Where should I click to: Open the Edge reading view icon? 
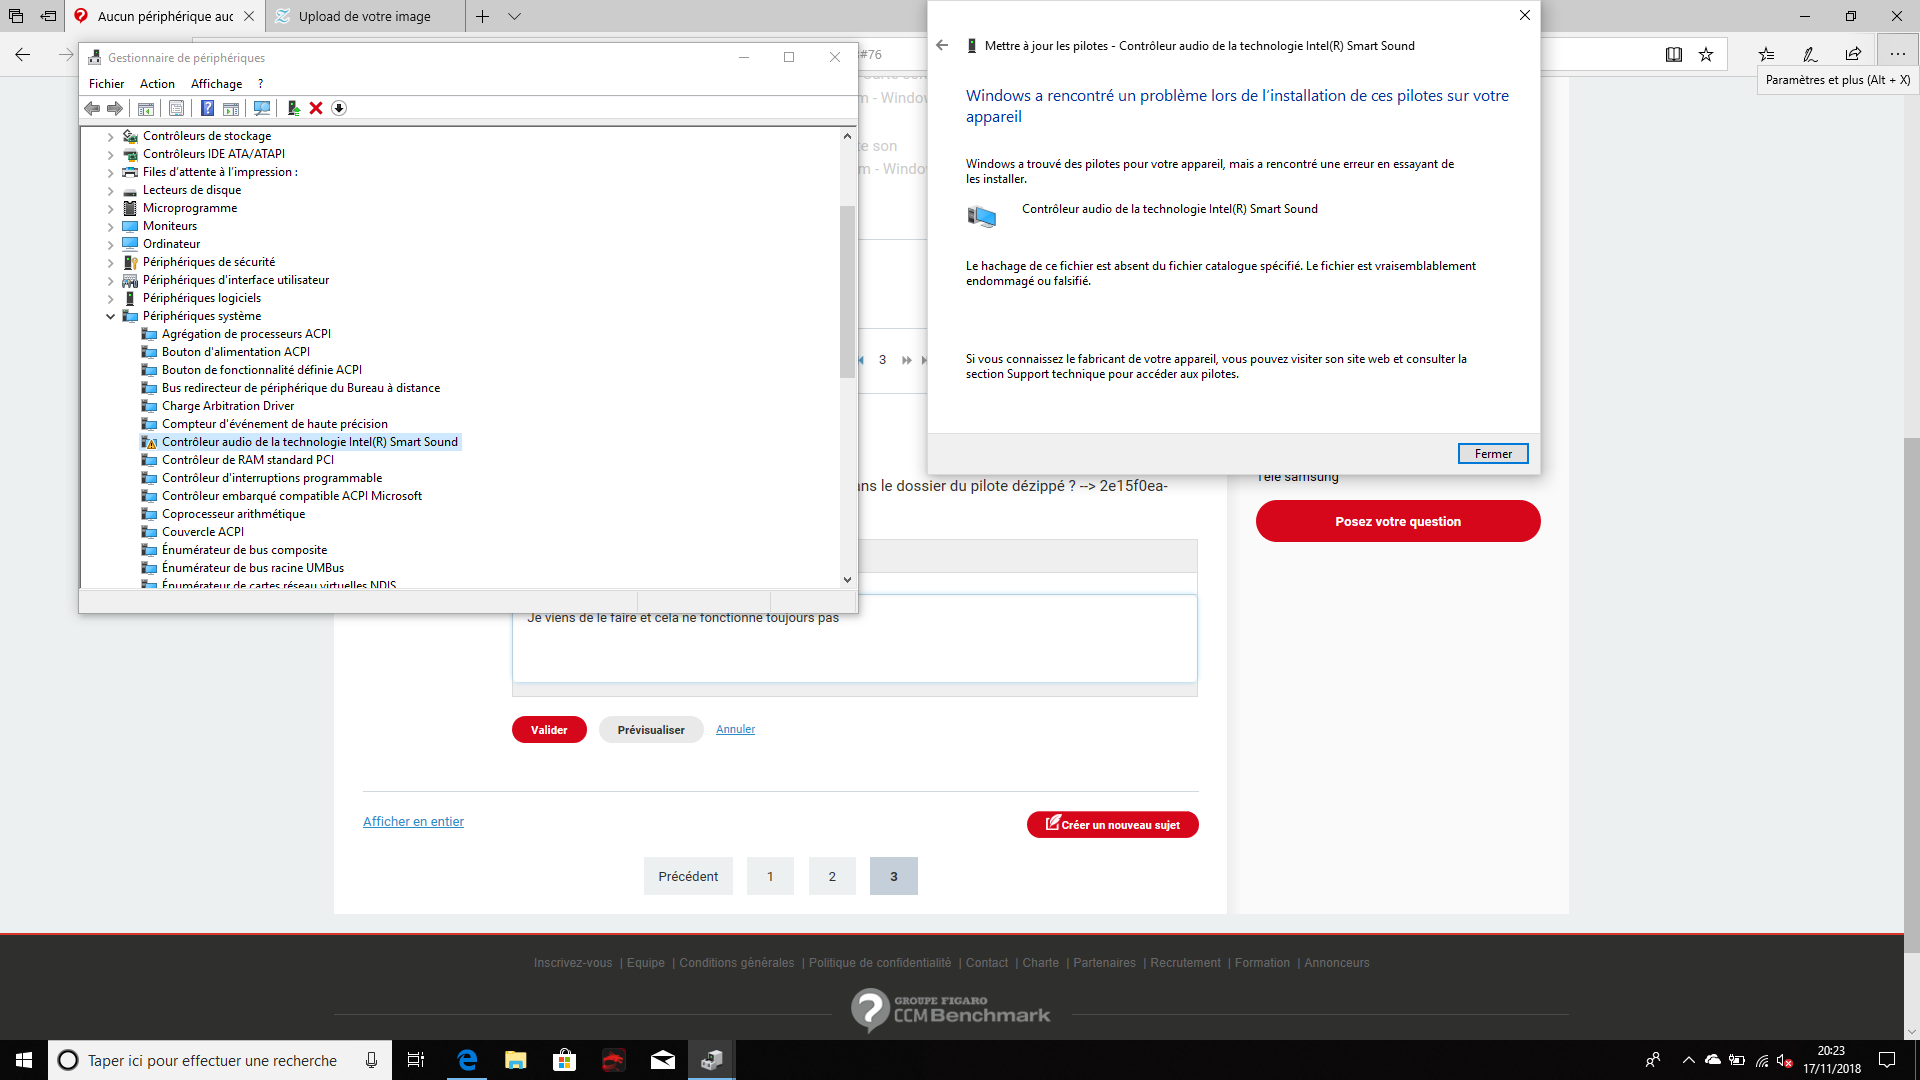coord(1673,54)
